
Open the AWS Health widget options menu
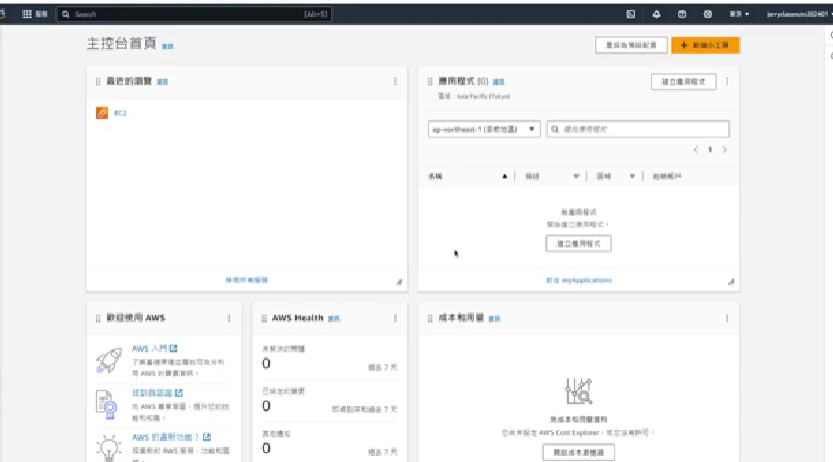click(395, 318)
